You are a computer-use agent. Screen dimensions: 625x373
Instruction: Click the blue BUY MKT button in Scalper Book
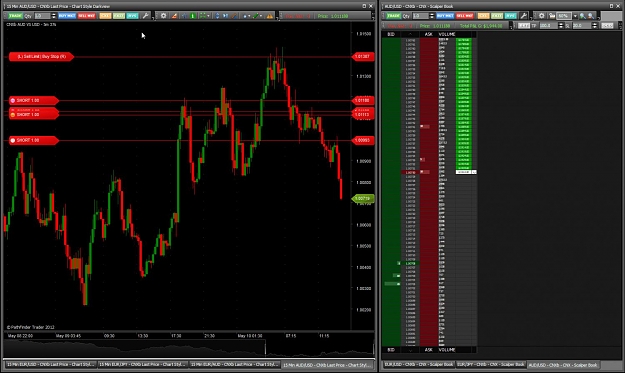click(x=445, y=16)
